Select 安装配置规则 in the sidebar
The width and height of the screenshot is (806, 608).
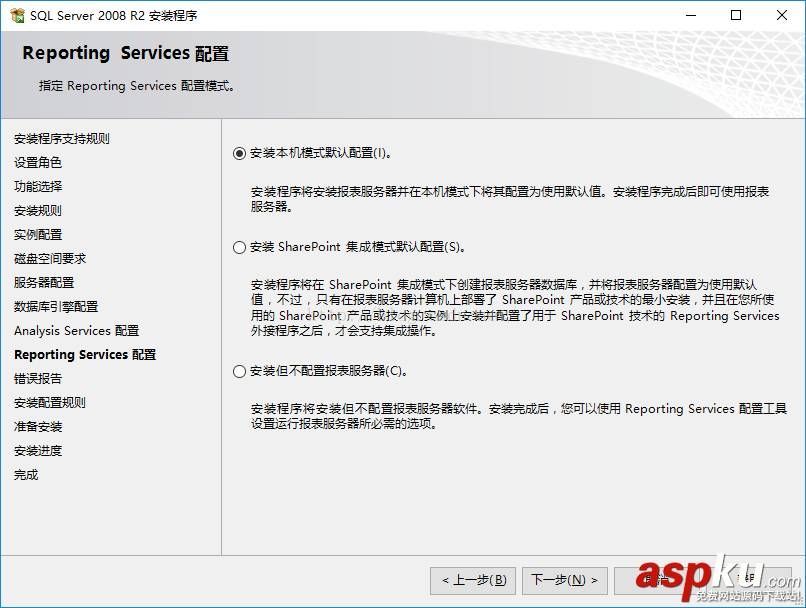click(50, 402)
